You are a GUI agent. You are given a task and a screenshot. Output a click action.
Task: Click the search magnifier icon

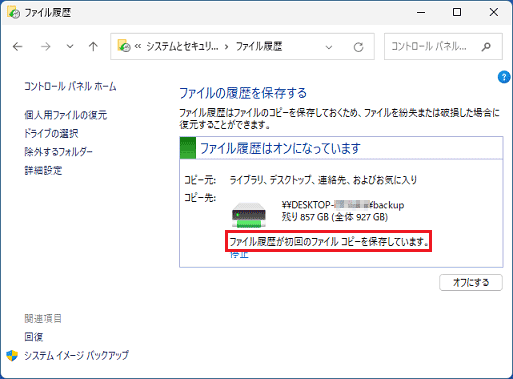pos(486,46)
